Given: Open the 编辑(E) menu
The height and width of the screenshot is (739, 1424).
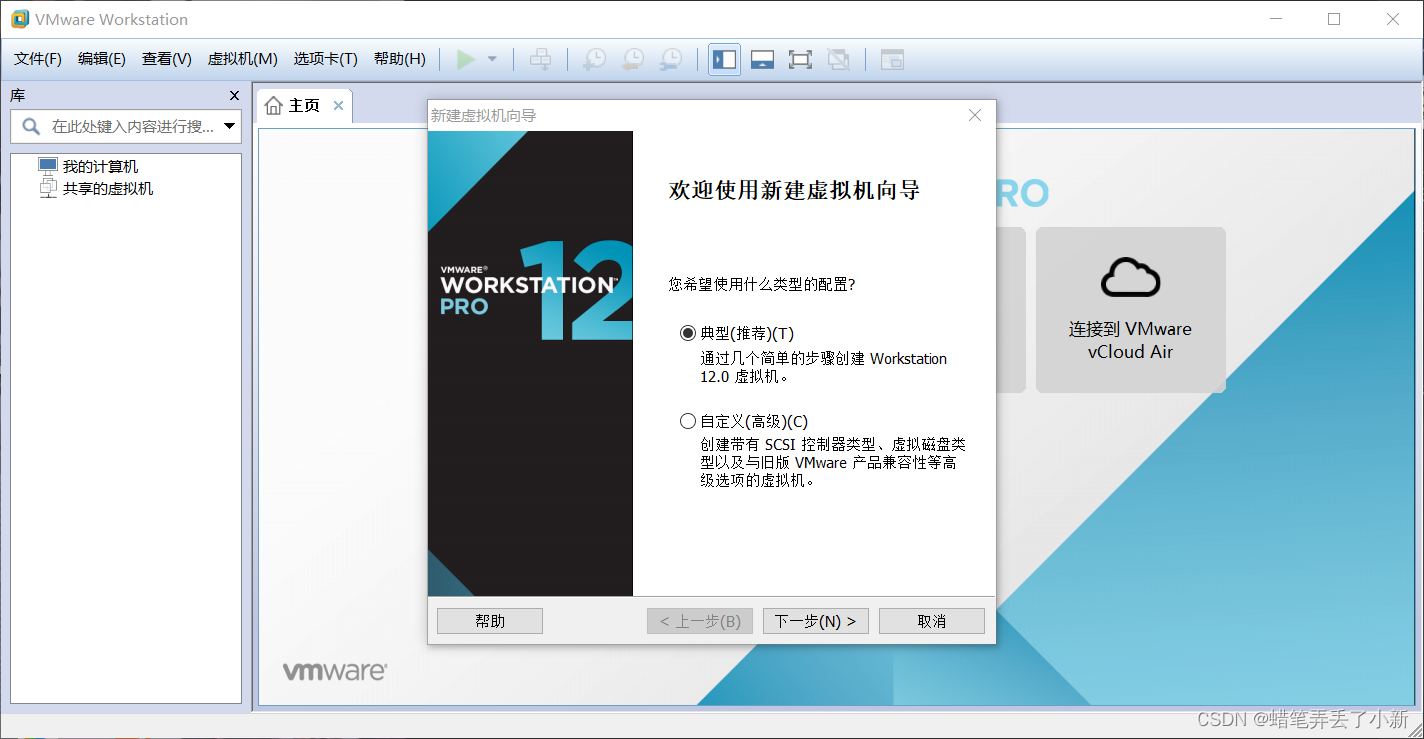Looking at the screenshot, I should tap(102, 59).
